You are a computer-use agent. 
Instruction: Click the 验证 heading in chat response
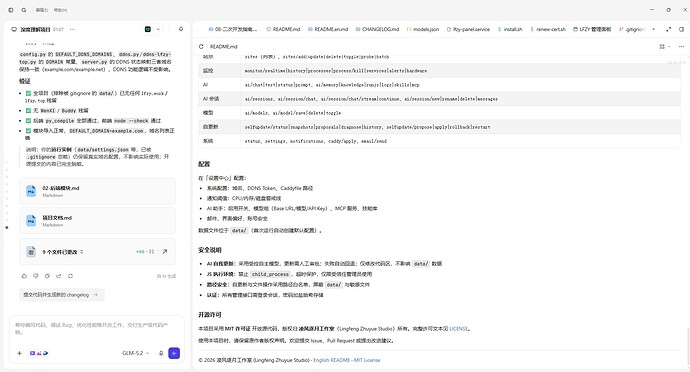coord(25,81)
